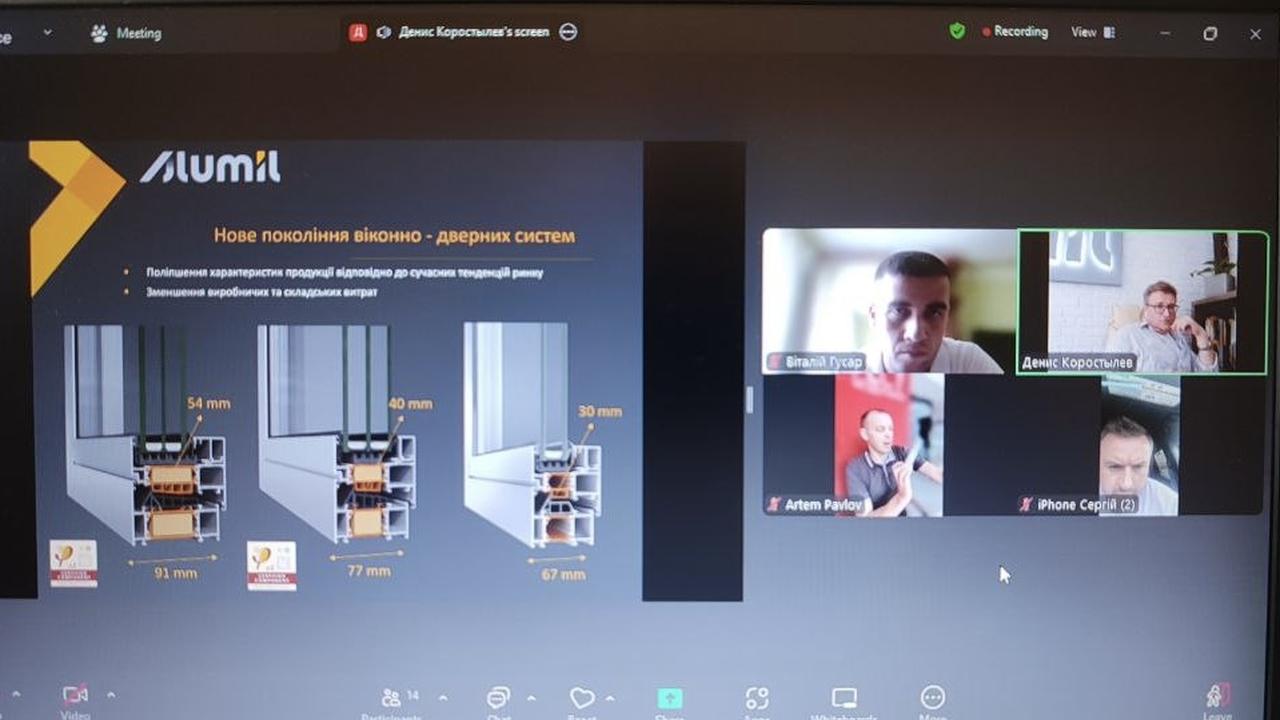The height and width of the screenshot is (720, 1280).
Task: Click the '54 mm' label on slide
Action: click(209, 404)
